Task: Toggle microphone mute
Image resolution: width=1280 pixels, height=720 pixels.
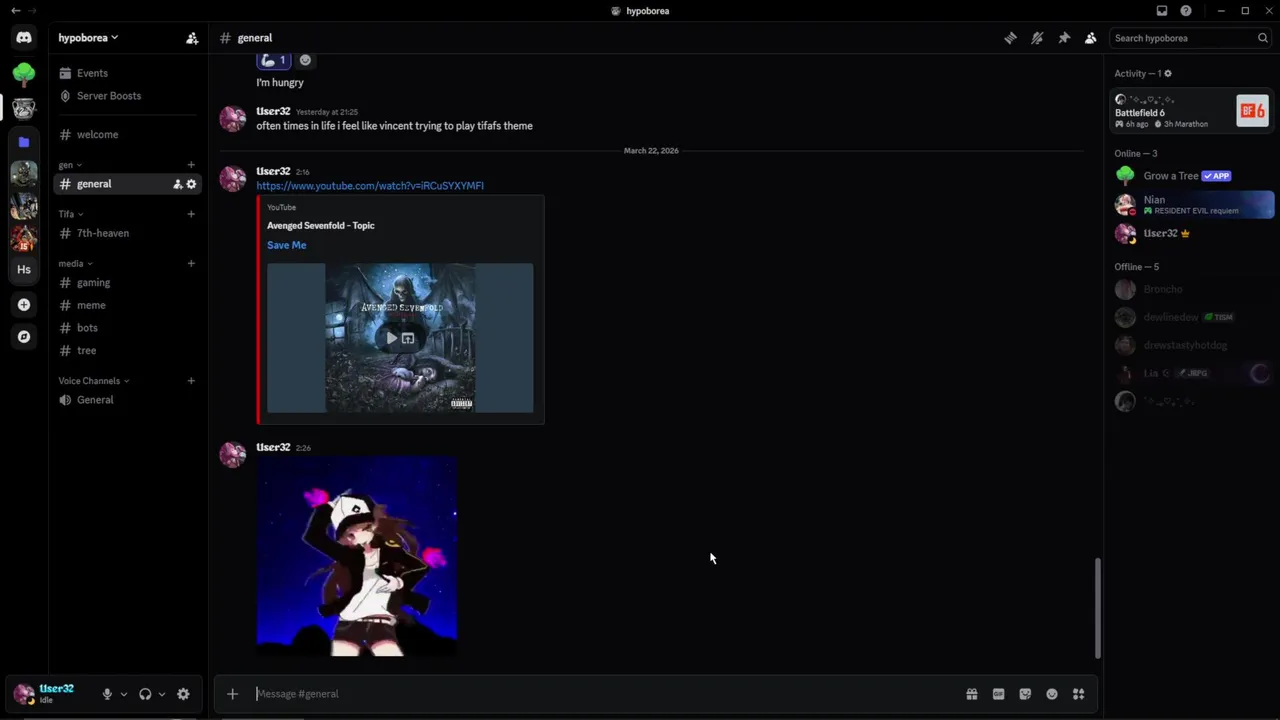Action: tap(107, 694)
